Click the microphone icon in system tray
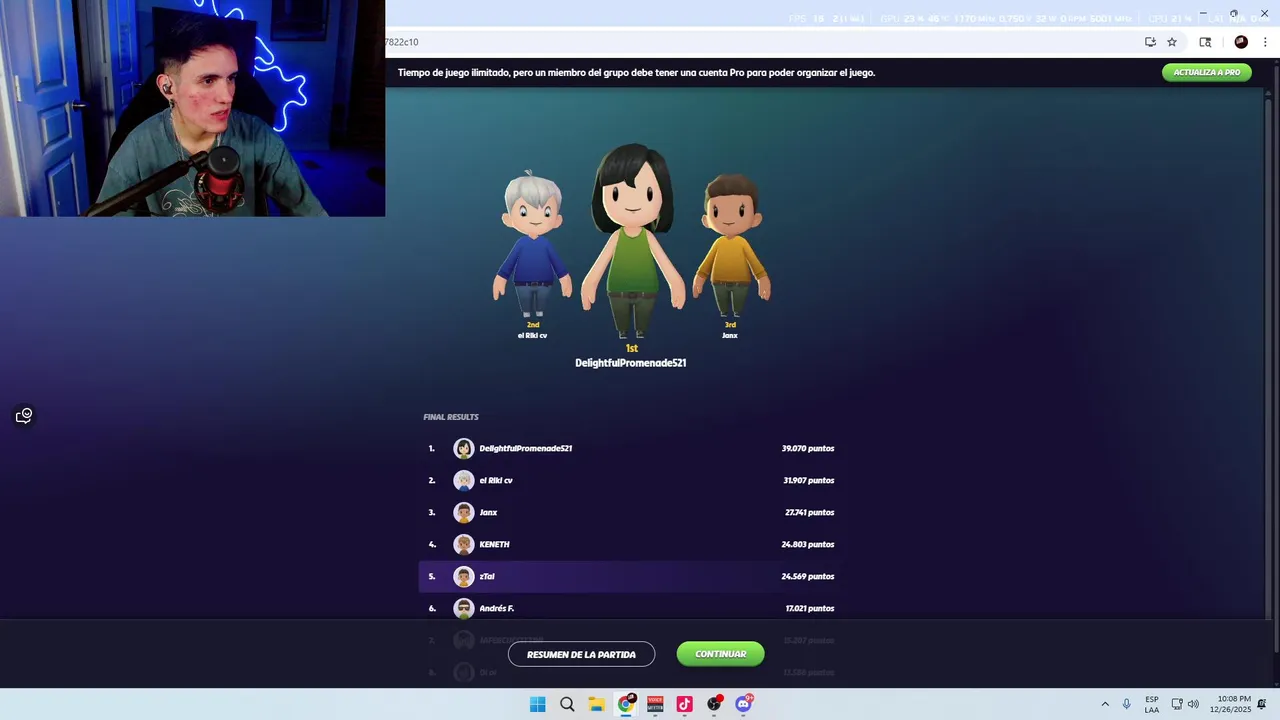The height and width of the screenshot is (720, 1280). click(x=1127, y=704)
